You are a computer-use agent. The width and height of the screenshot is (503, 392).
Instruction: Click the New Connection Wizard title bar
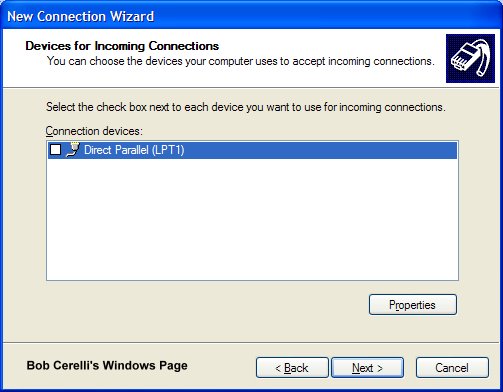coord(251,15)
